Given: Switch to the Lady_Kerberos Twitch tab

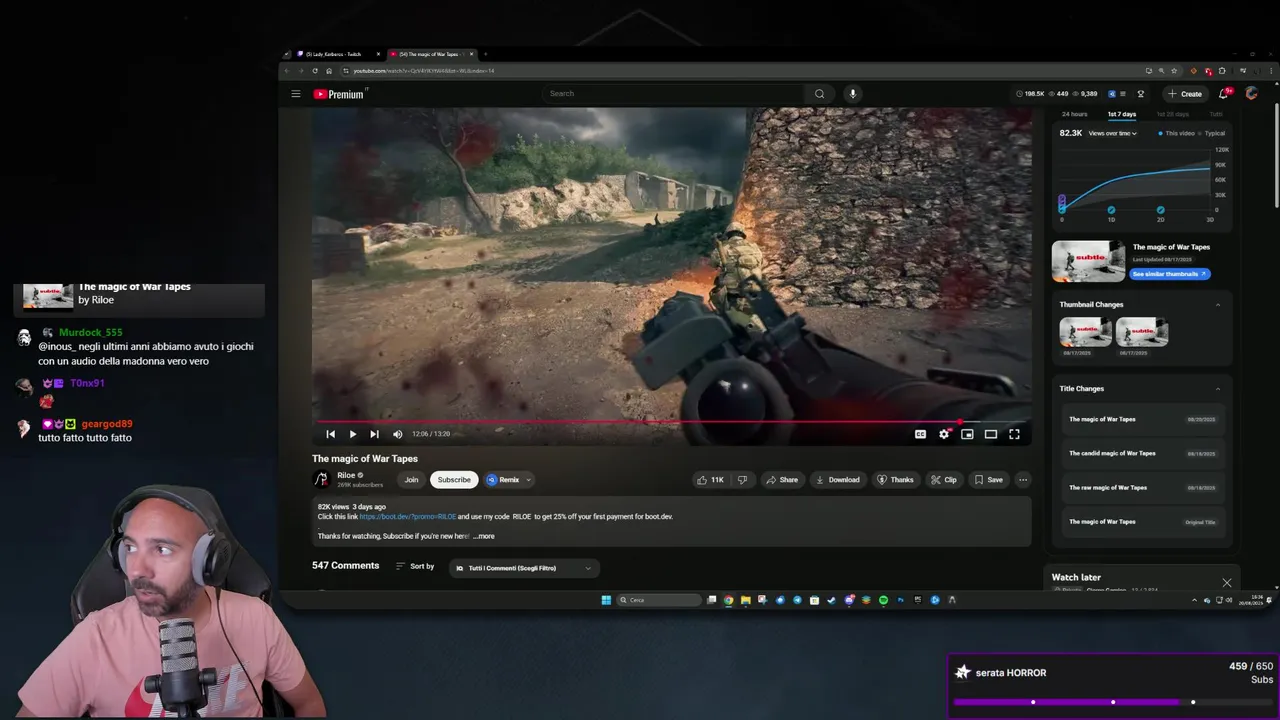Looking at the screenshot, I should [337, 54].
